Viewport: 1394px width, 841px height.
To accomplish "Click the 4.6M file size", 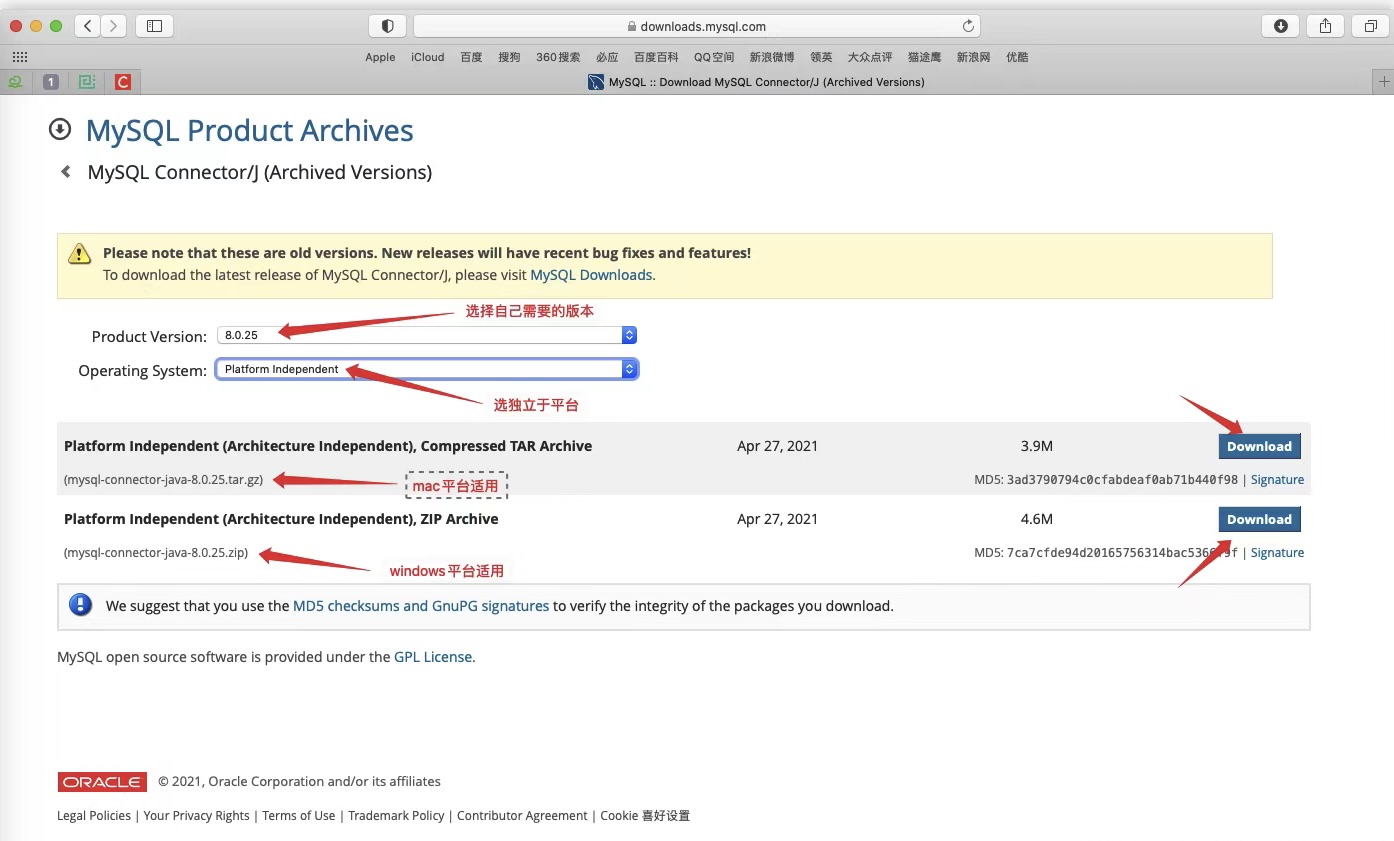I will [1037, 519].
